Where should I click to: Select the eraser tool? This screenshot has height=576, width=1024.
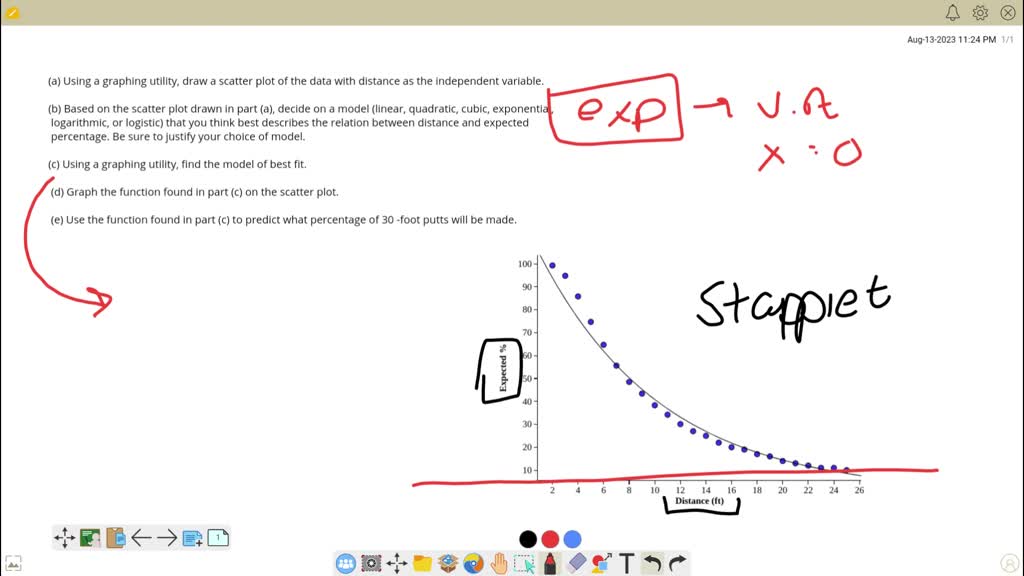click(x=574, y=563)
